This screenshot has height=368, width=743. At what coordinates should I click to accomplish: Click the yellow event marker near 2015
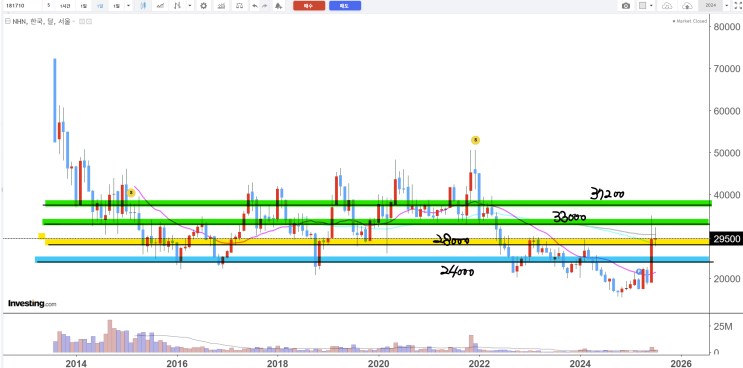coord(131,193)
